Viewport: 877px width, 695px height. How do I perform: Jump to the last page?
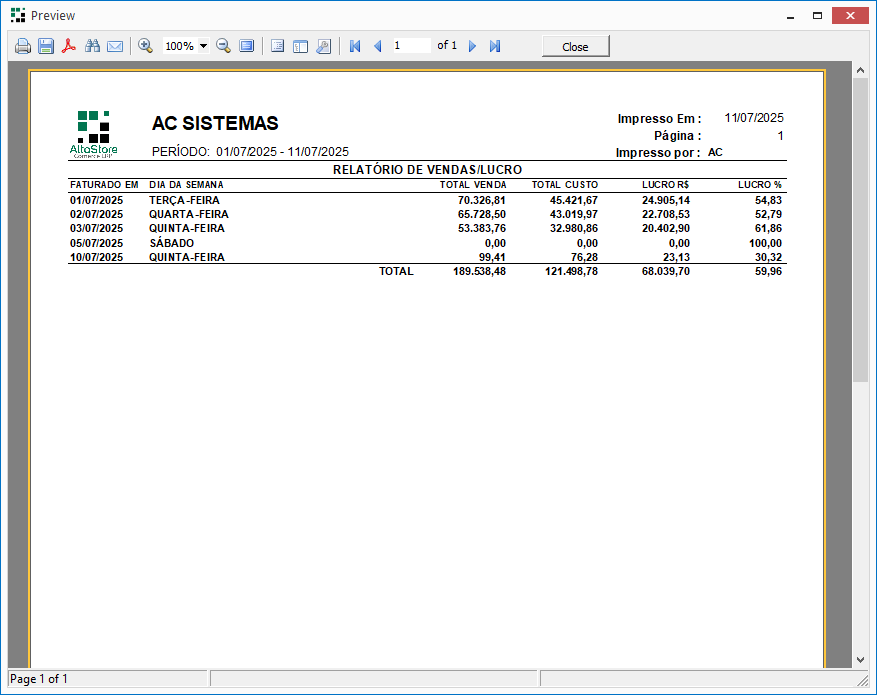494,46
